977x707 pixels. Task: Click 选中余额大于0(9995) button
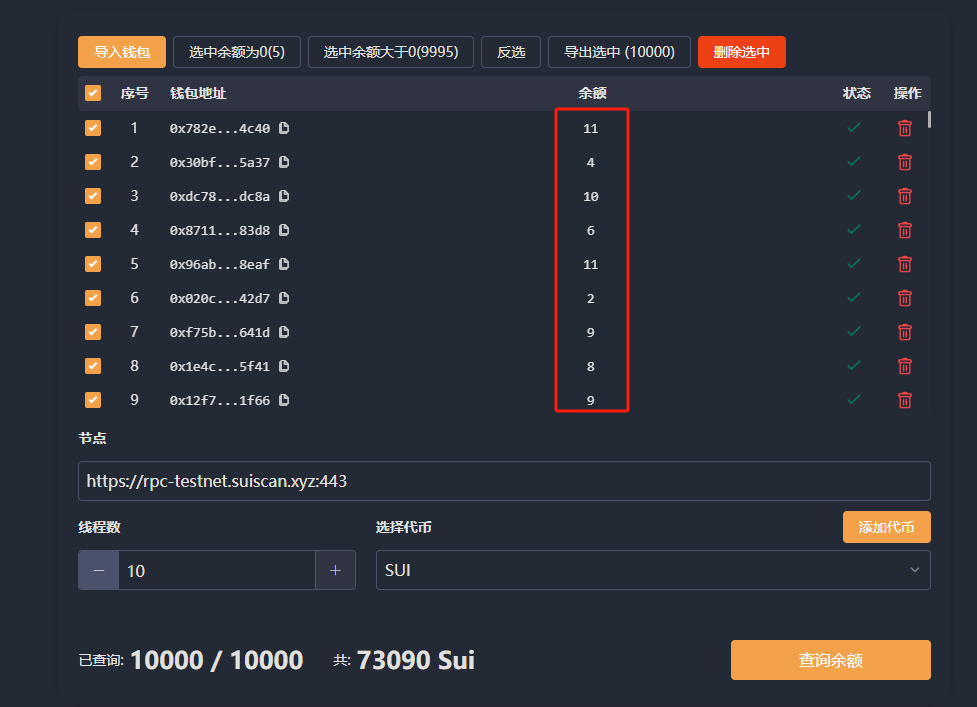[x=391, y=52]
